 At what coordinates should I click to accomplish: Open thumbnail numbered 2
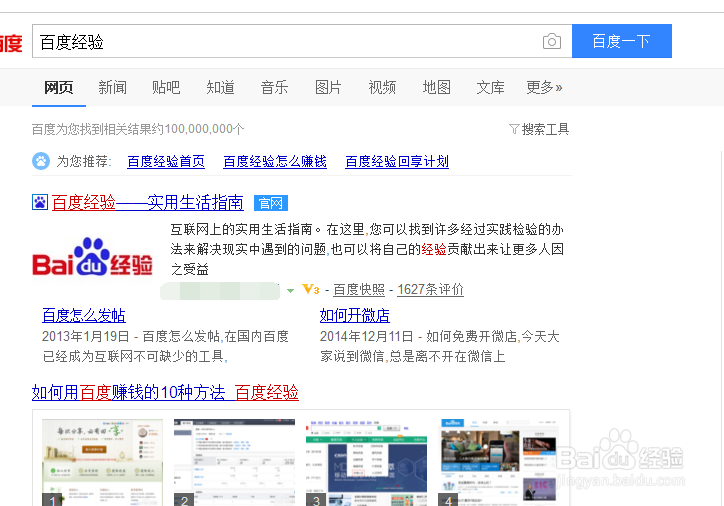(x=234, y=463)
